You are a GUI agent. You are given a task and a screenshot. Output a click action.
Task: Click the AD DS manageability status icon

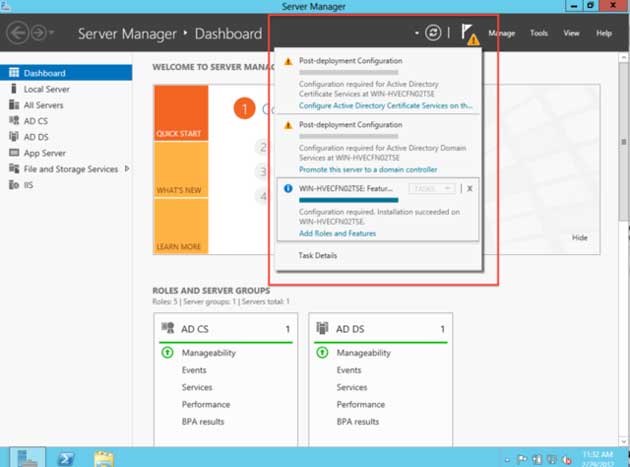[322, 353]
